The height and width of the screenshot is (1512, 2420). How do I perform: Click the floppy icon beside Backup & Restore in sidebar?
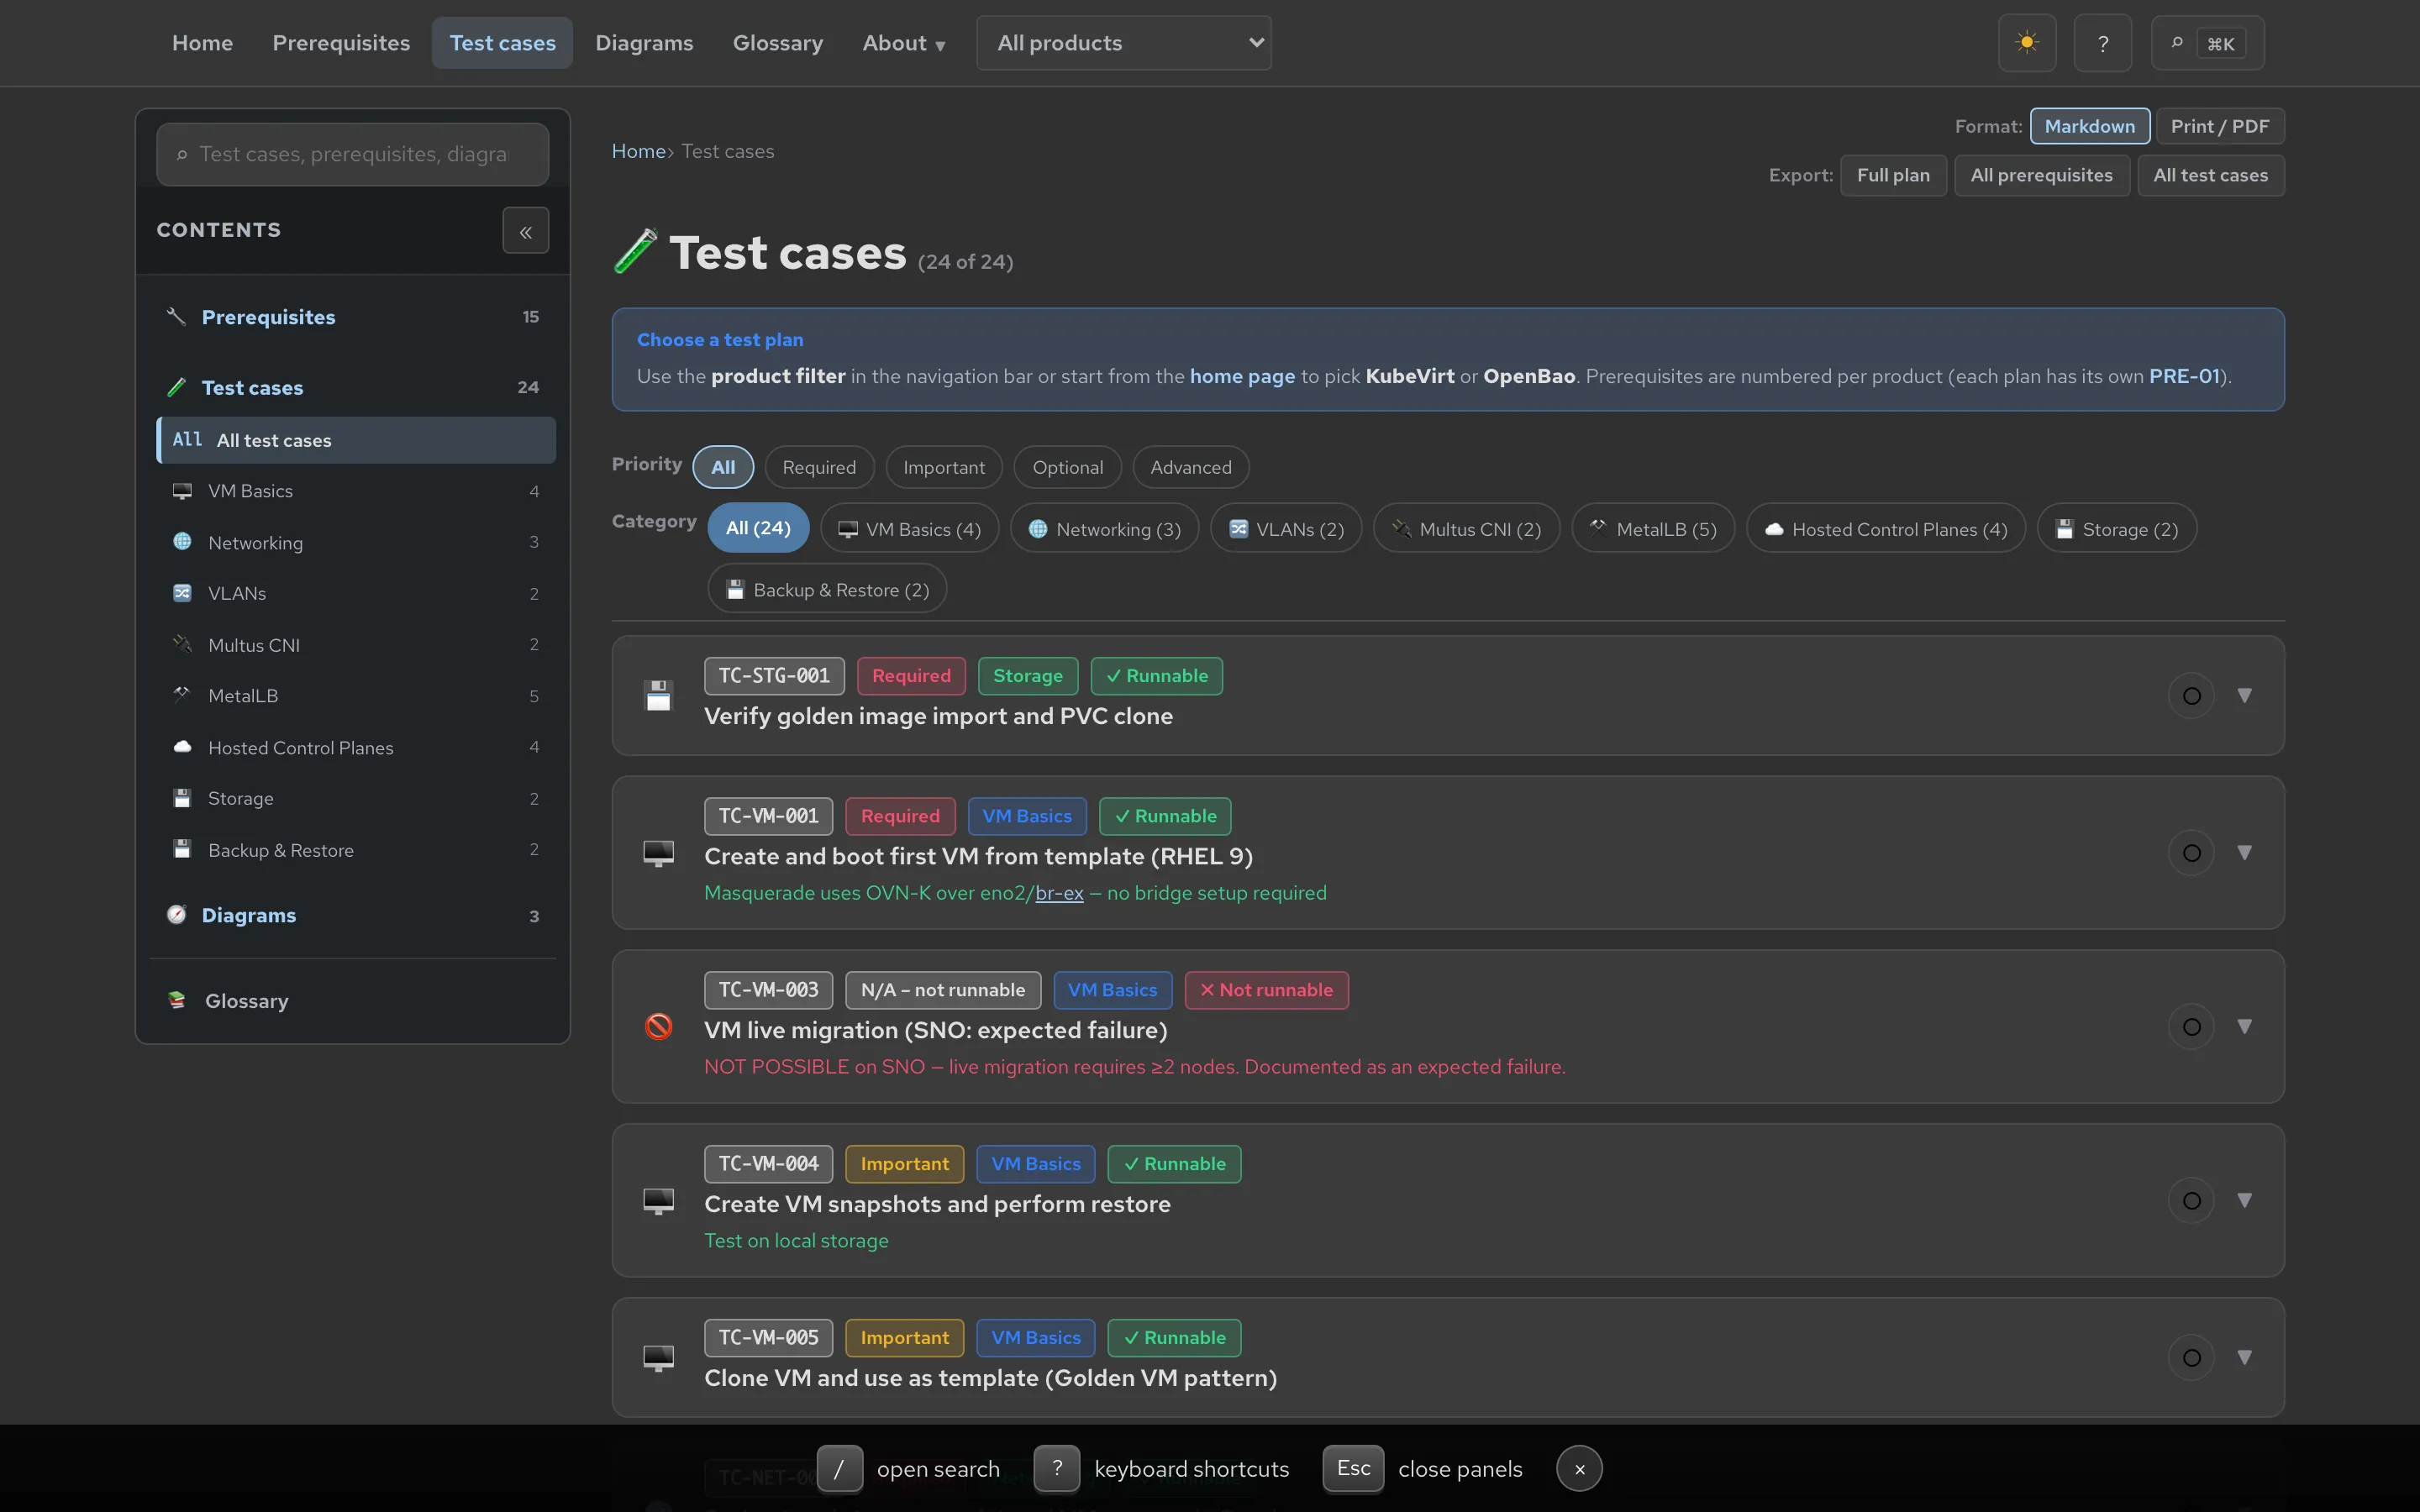[182, 849]
